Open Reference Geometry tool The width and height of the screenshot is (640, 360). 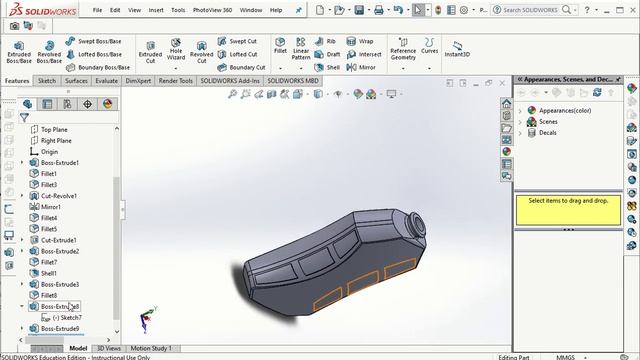pyautogui.click(x=403, y=49)
